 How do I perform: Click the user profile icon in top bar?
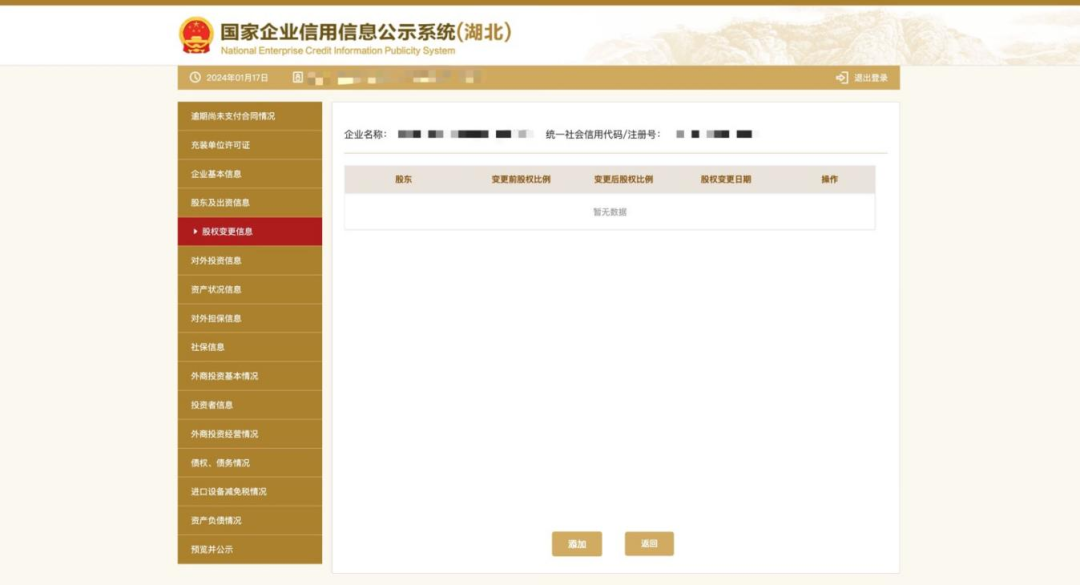(x=298, y=78)
